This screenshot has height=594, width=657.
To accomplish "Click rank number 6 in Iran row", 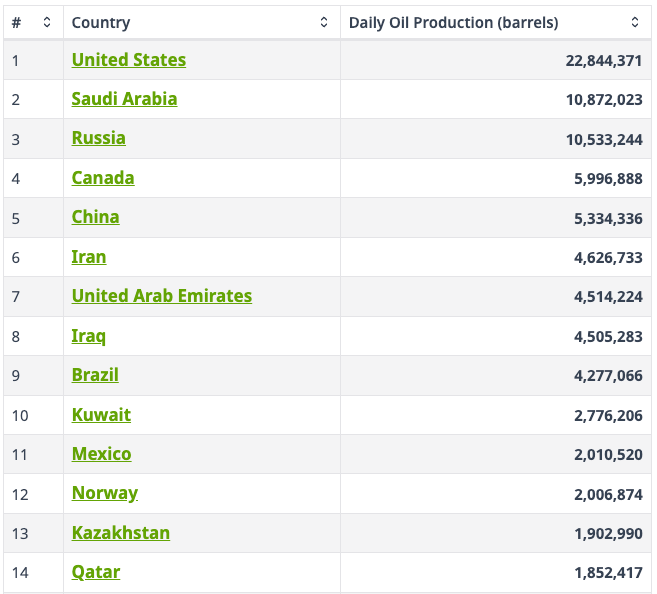I will coord(16,258).
